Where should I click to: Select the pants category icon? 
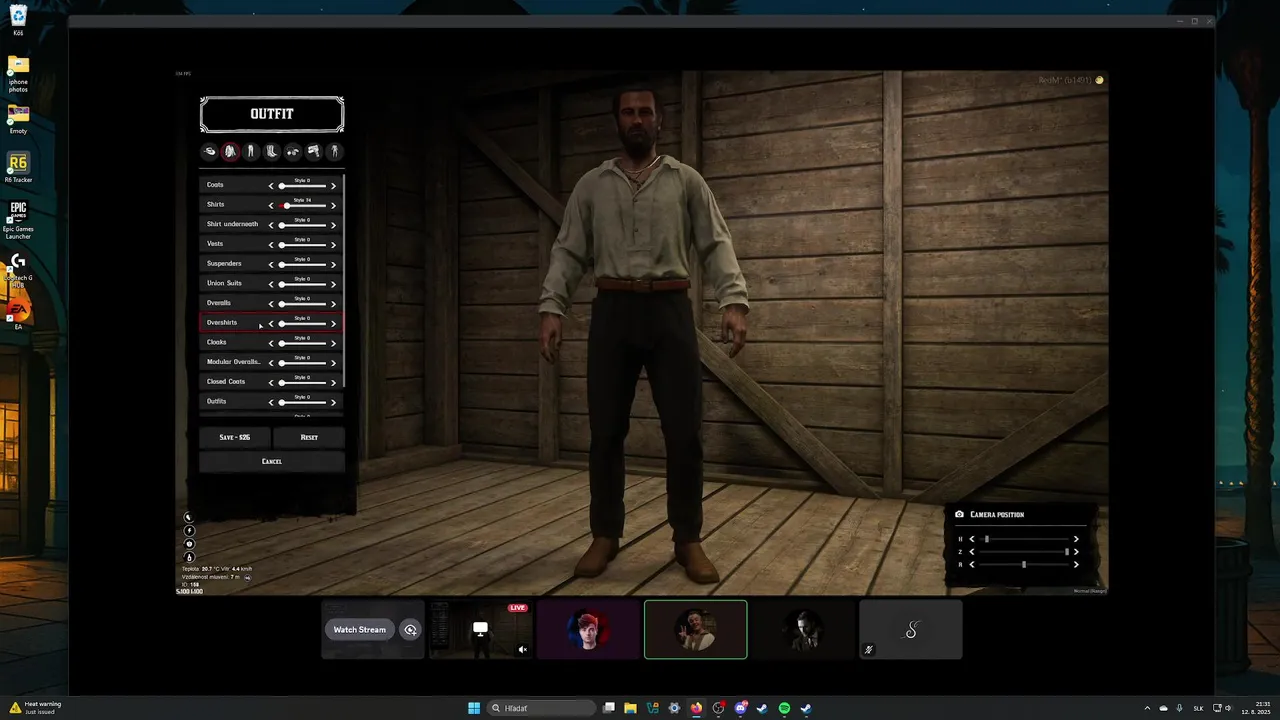point(251,152)
